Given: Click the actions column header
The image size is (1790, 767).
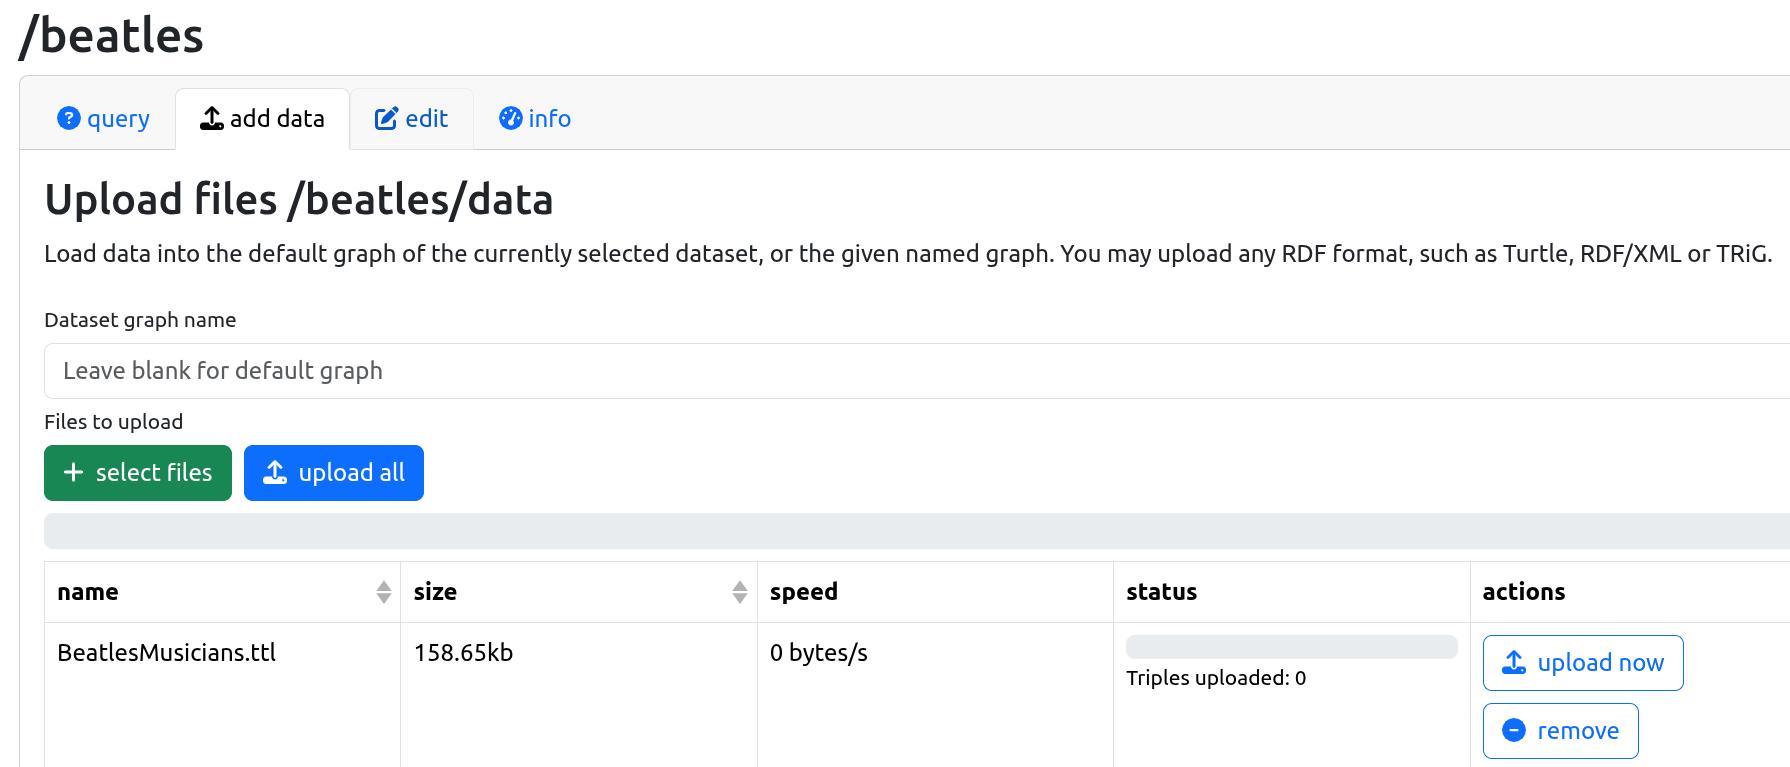Looking at the screenshot, I should pyautogui.click(x=1523, y=592).
